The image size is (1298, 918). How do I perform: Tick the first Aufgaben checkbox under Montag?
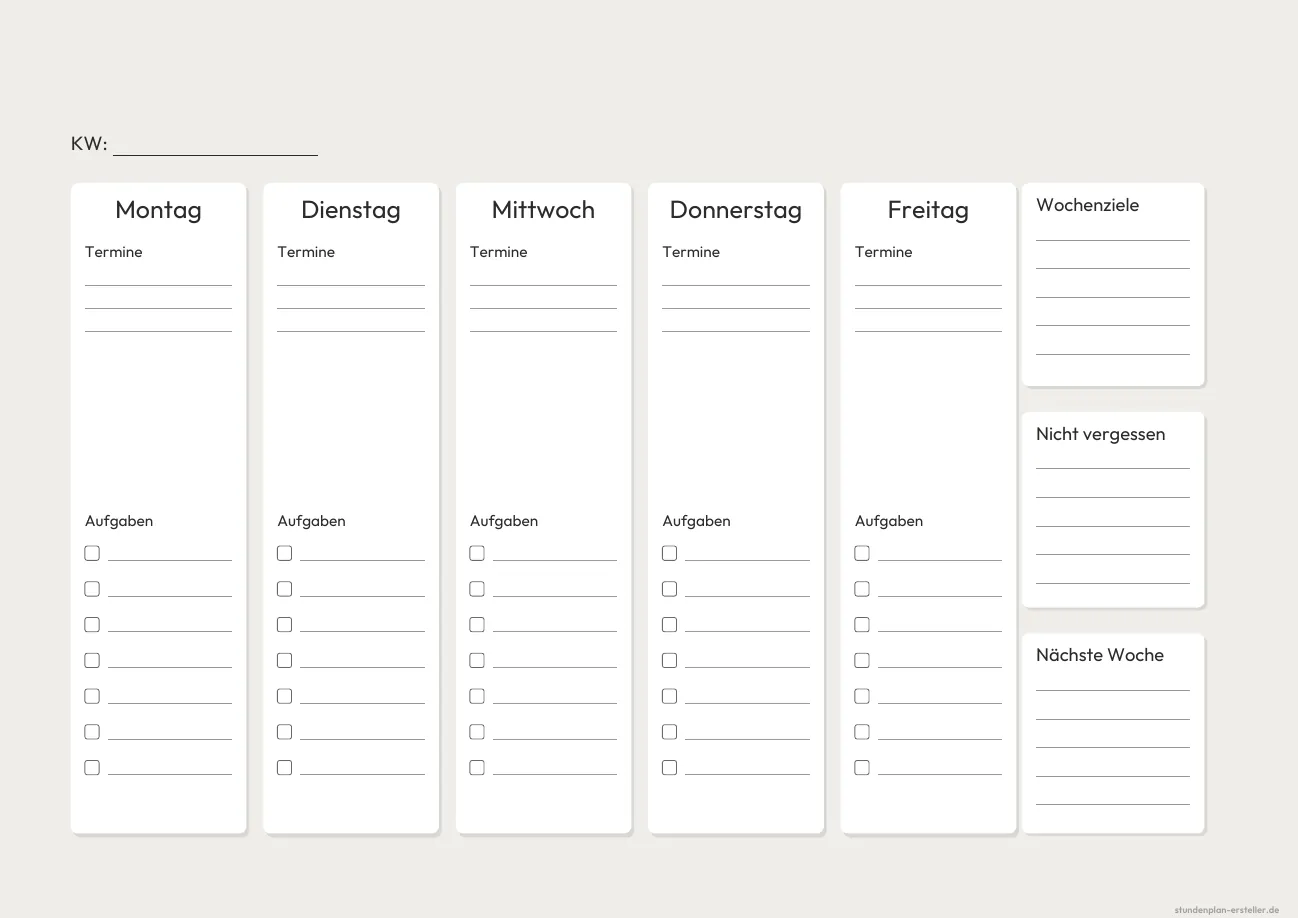92,553
